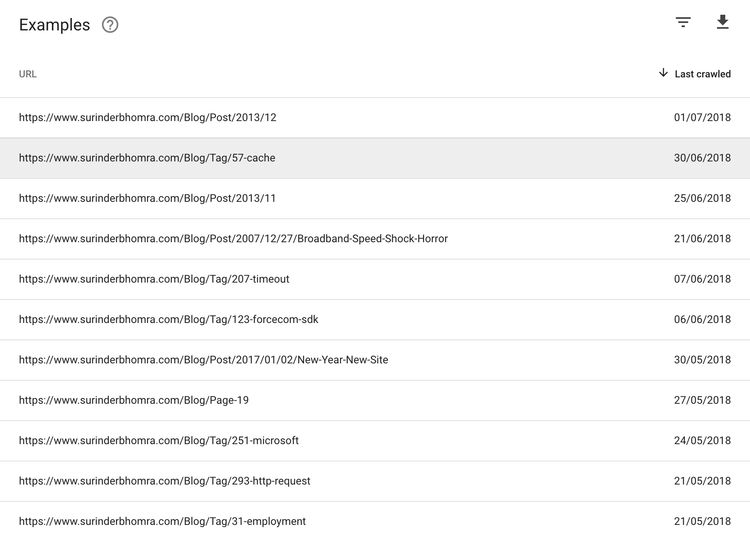Click the URL column header

pos(28,74)
